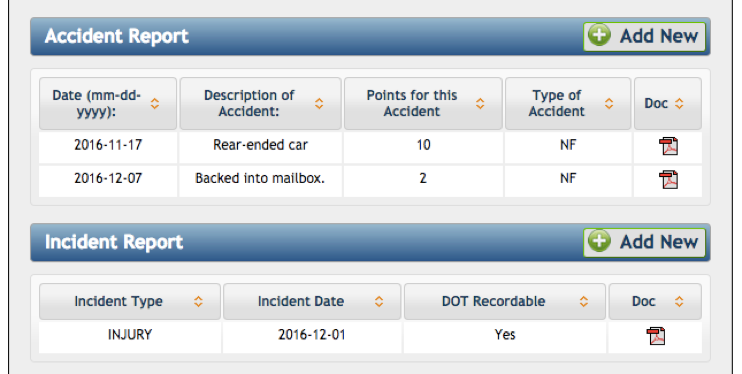Viewport: 742px width, 374px height.
Task: Select the Backed into mailbox description cell
Action: tap(260, 178)
